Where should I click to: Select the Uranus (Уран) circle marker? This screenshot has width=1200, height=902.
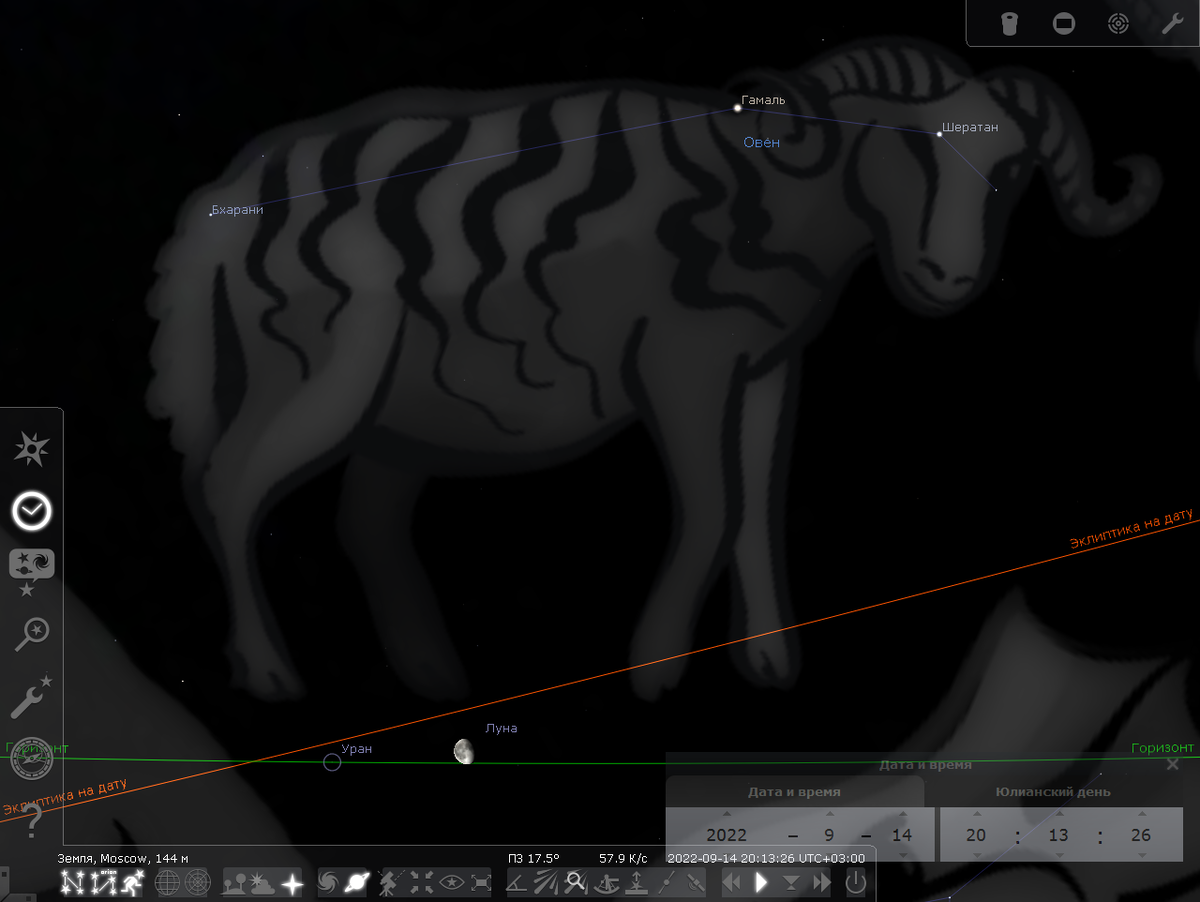click(x=332, y=762)
